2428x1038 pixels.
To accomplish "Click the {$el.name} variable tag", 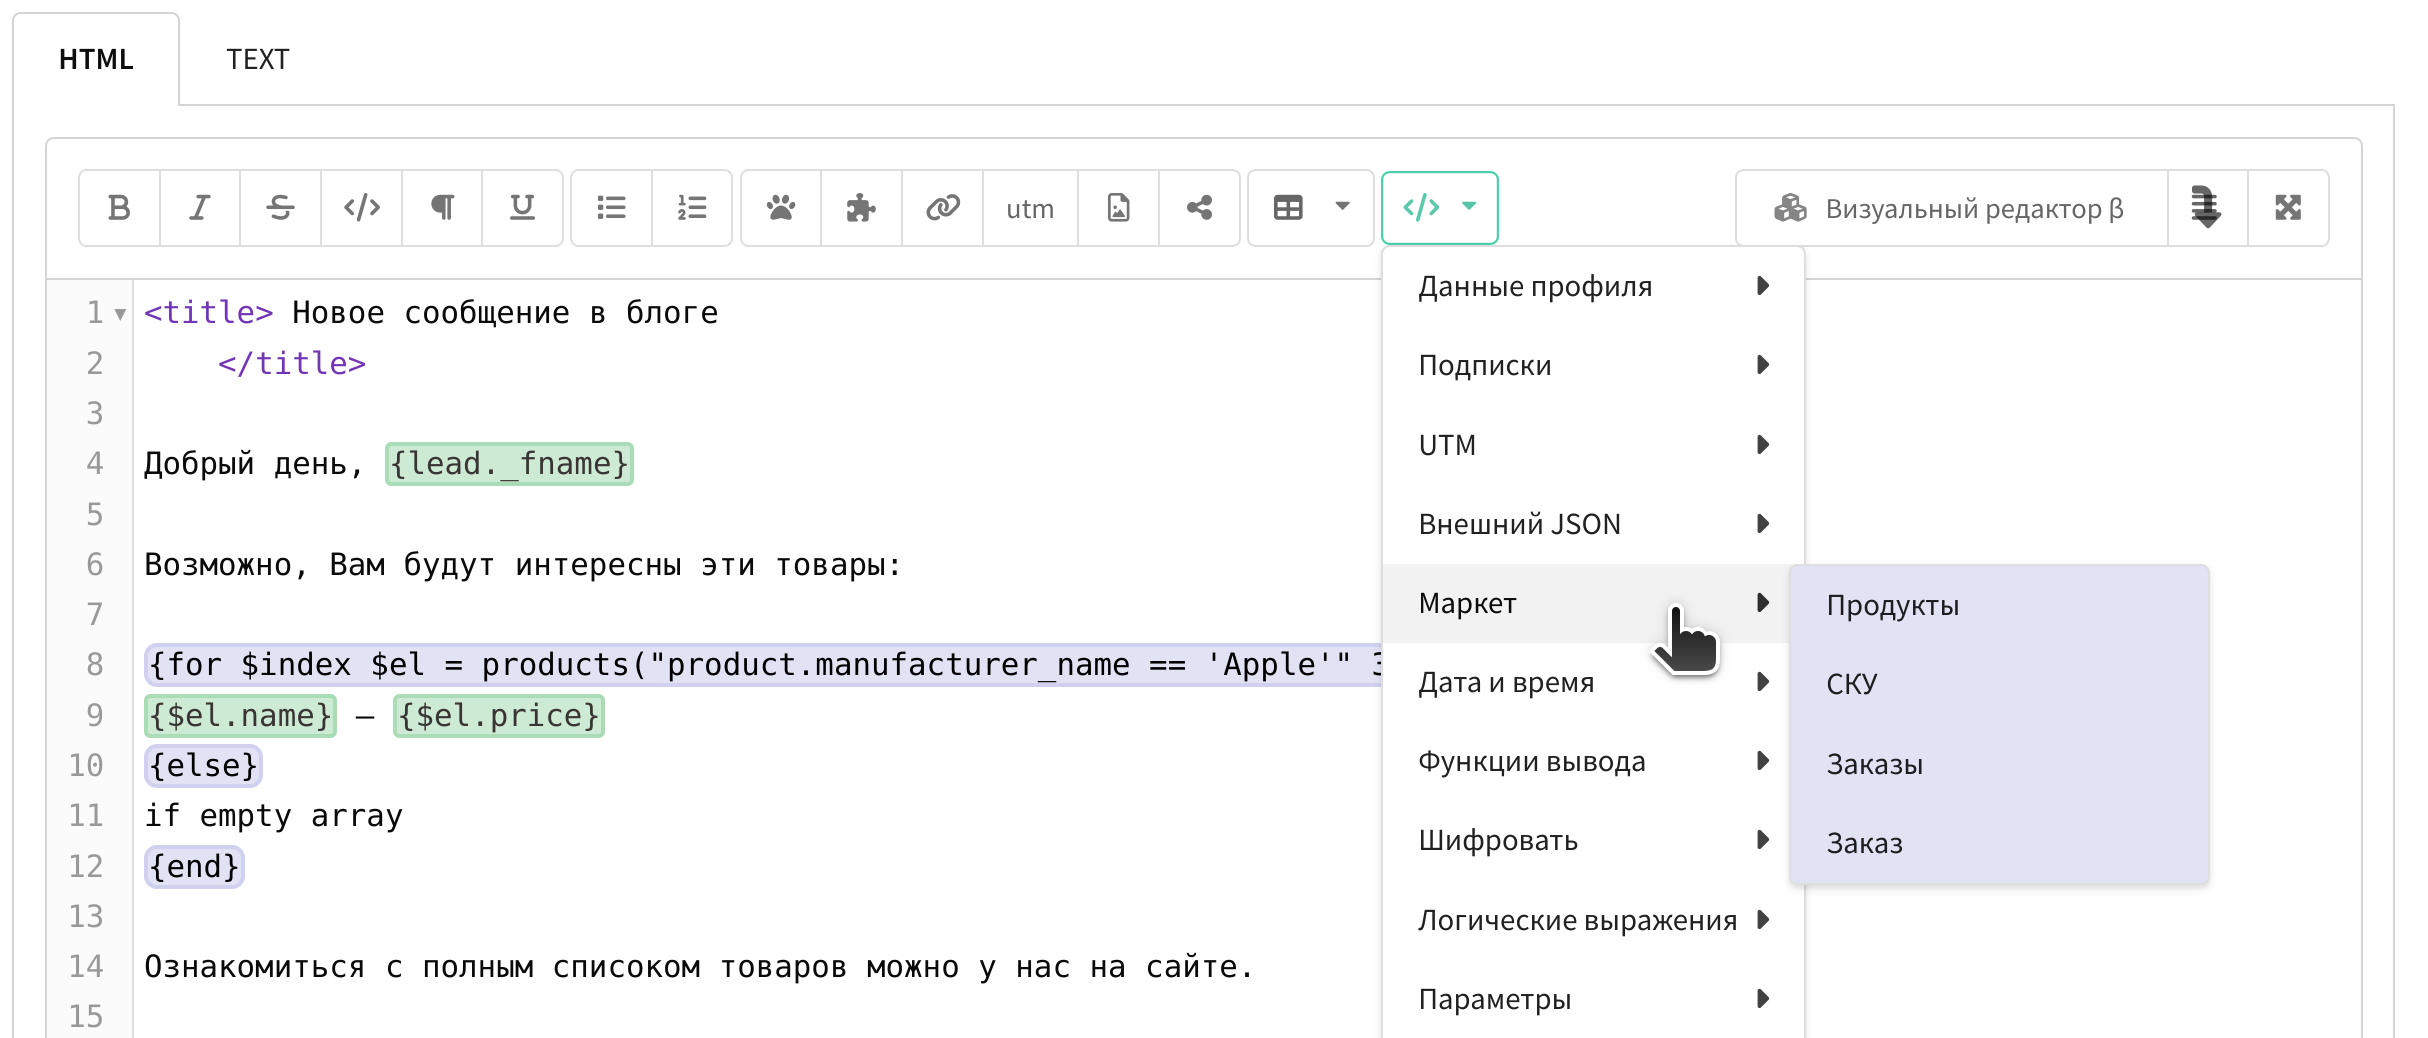I will click(240, 716).
